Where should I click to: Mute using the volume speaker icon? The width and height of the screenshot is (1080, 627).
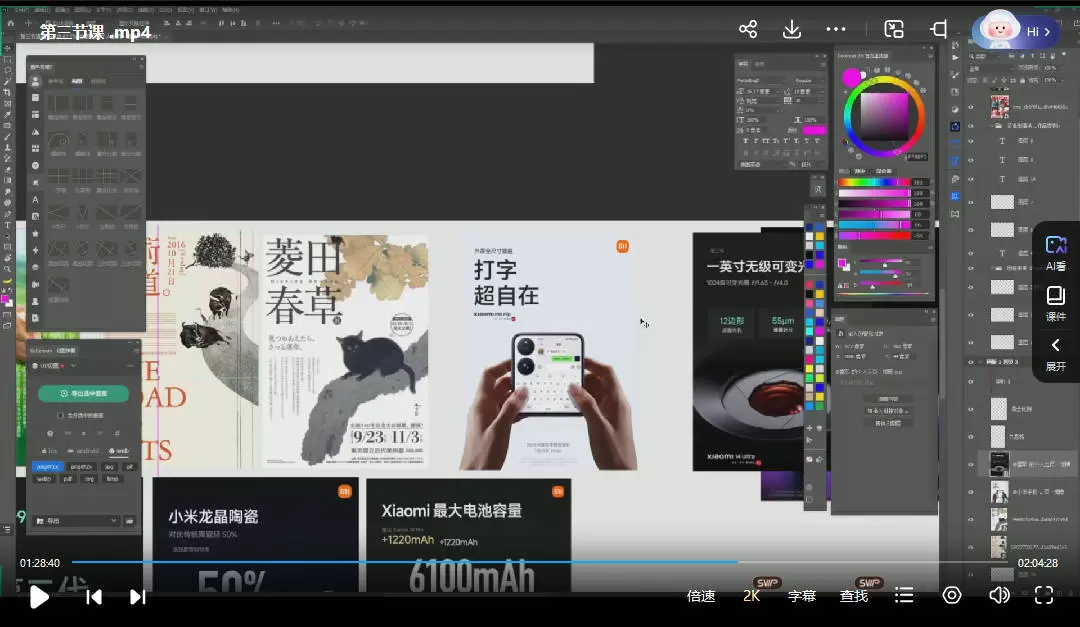coord(999,595)
